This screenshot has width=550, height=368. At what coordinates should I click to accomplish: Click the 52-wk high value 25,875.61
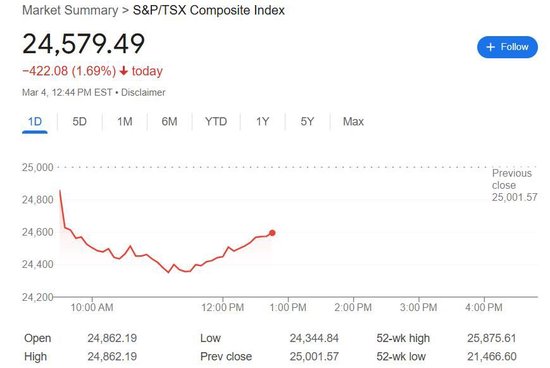(491, 338)
